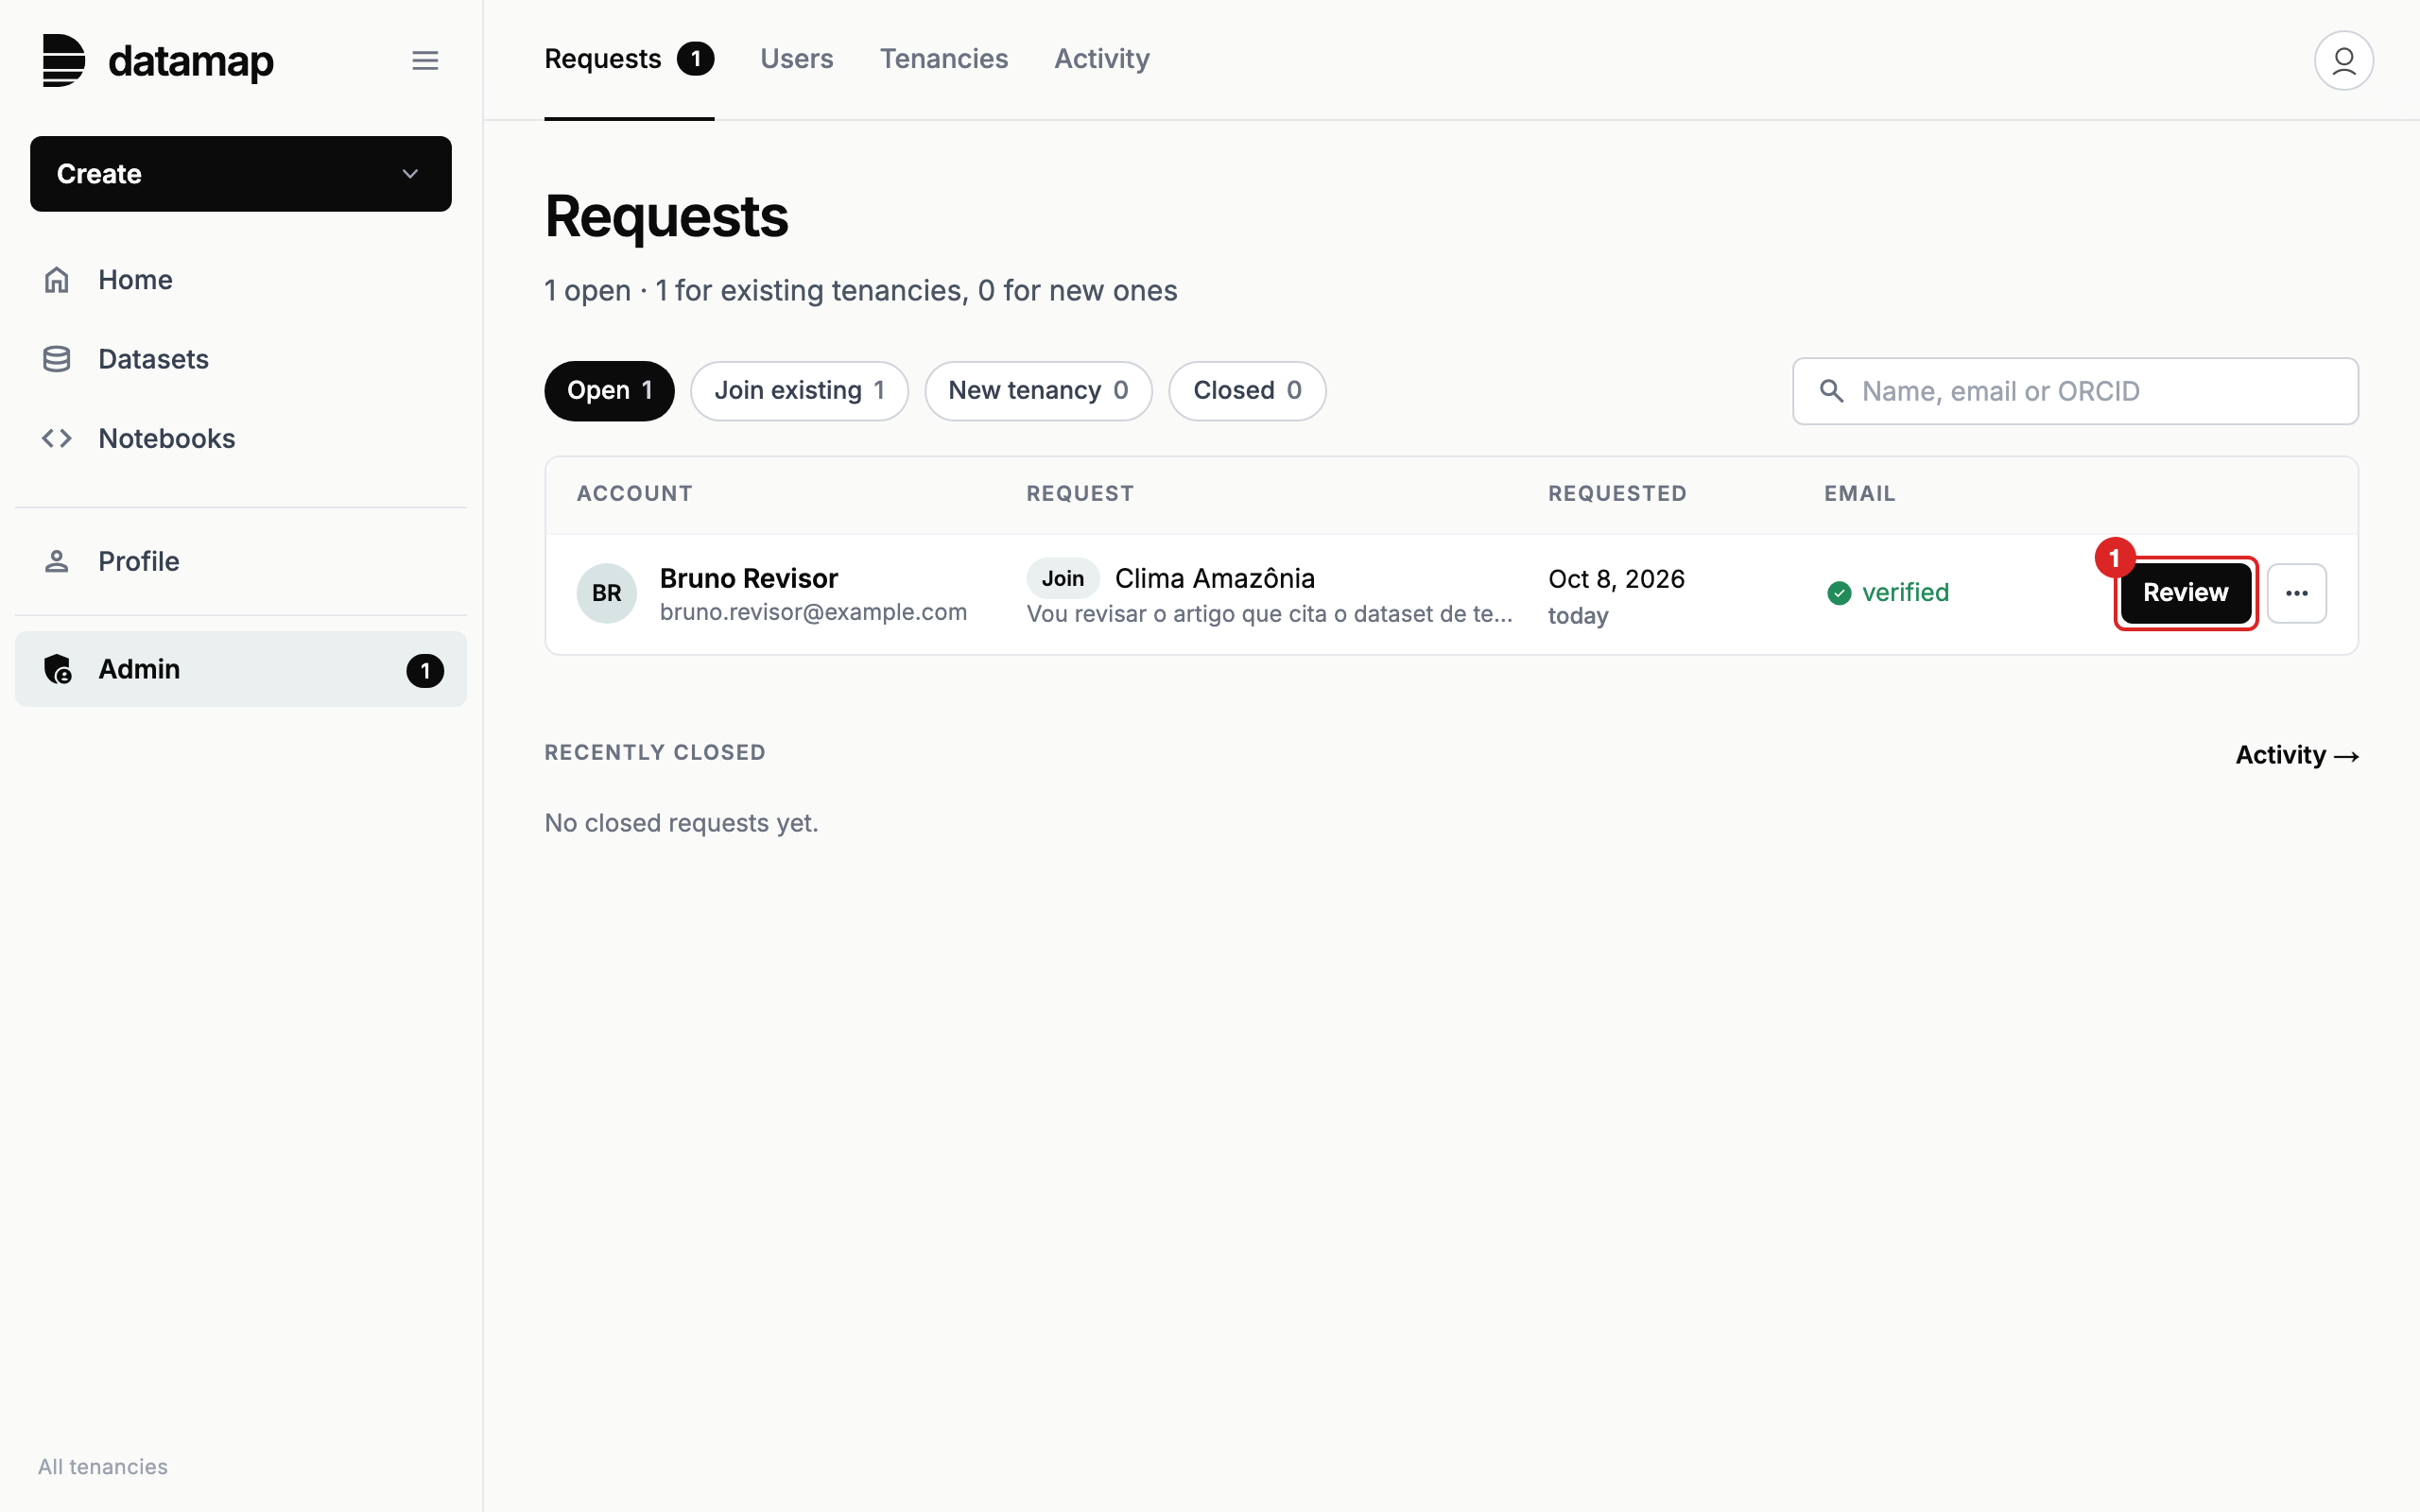Click the Oct 8, 2026 requested date
This screenshot has height=1512, width=2420.
pos(1616,579)
